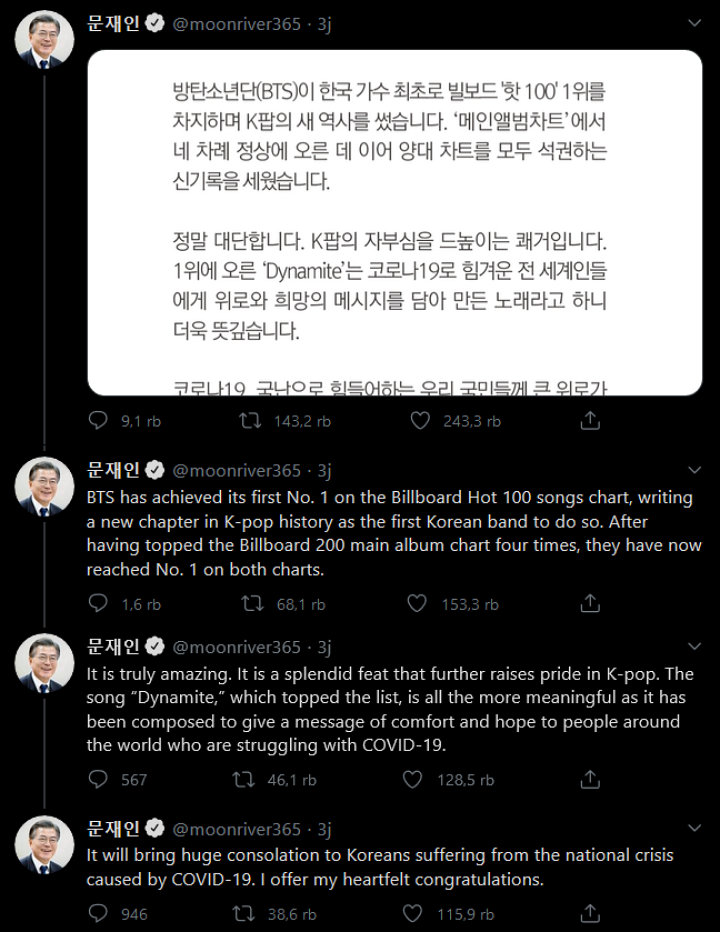Screen dimensions: 720x932
Task: Expand options chevron on Billboard Hot 100 tweet
Action: click(694, 470)
